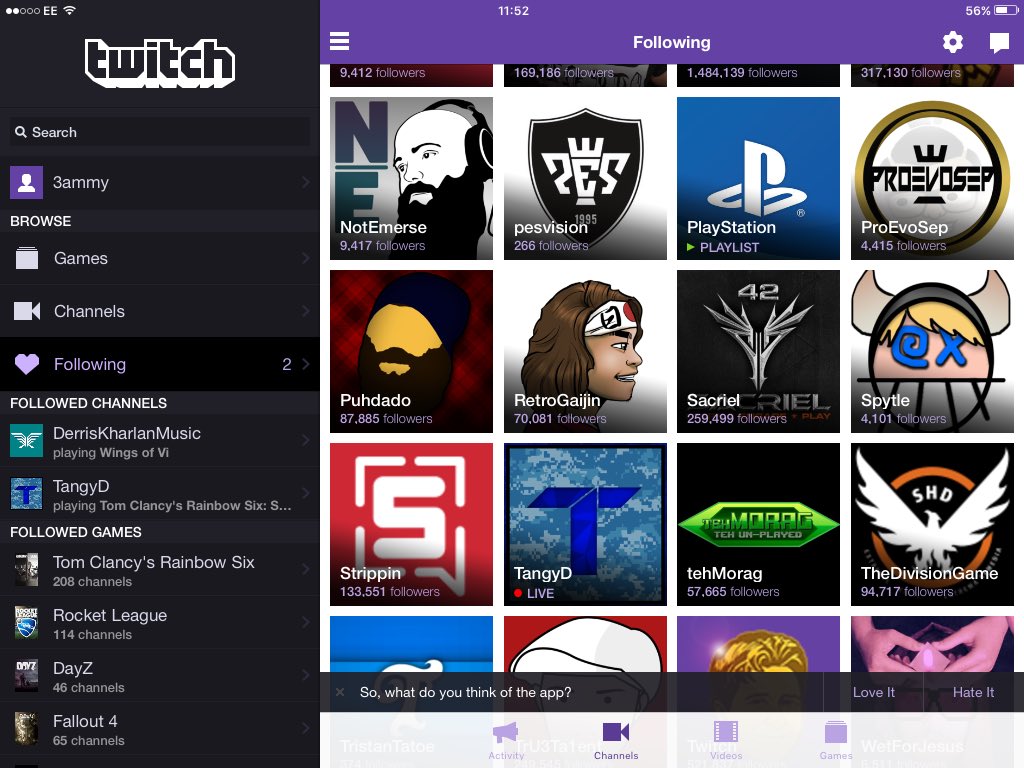Tap the battery indicator in status bar
Image resolution: width=1024 pixels, height=768 pixels.
click(x=1006, y=10)
